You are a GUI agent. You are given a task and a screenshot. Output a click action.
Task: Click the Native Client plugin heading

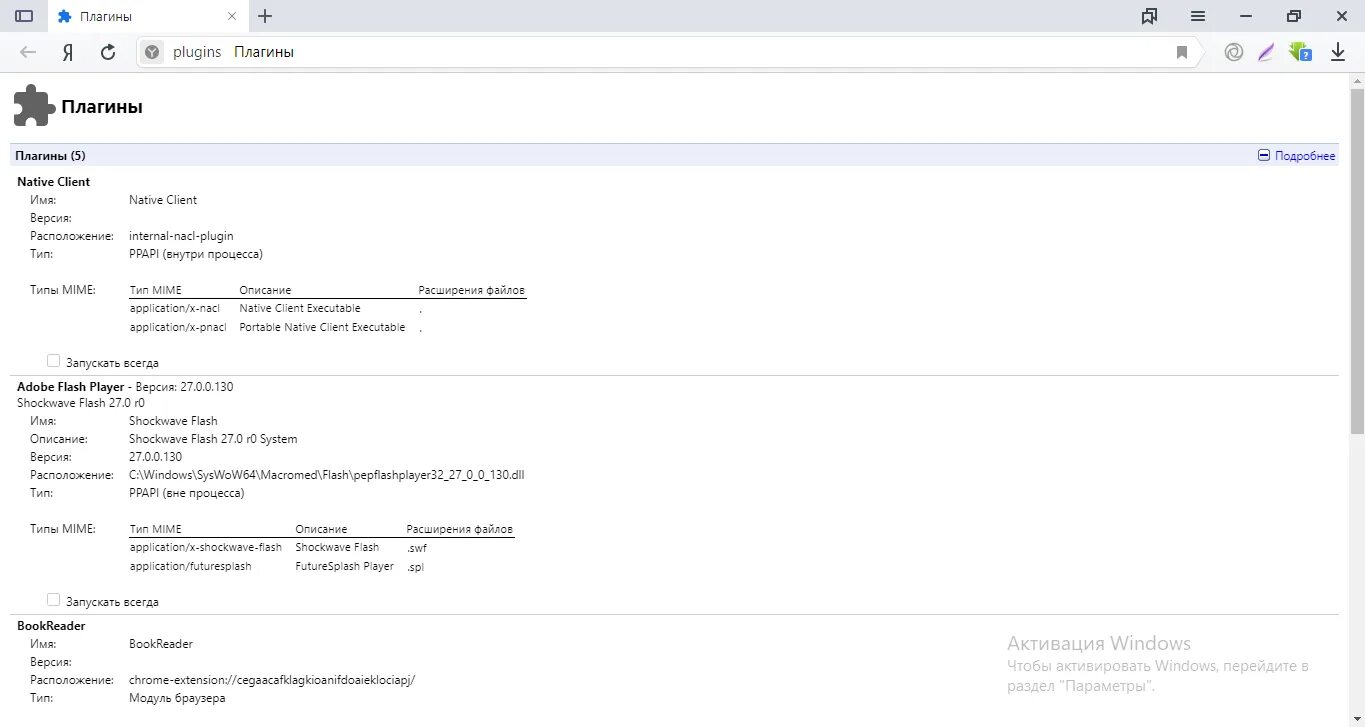point(53,182)
